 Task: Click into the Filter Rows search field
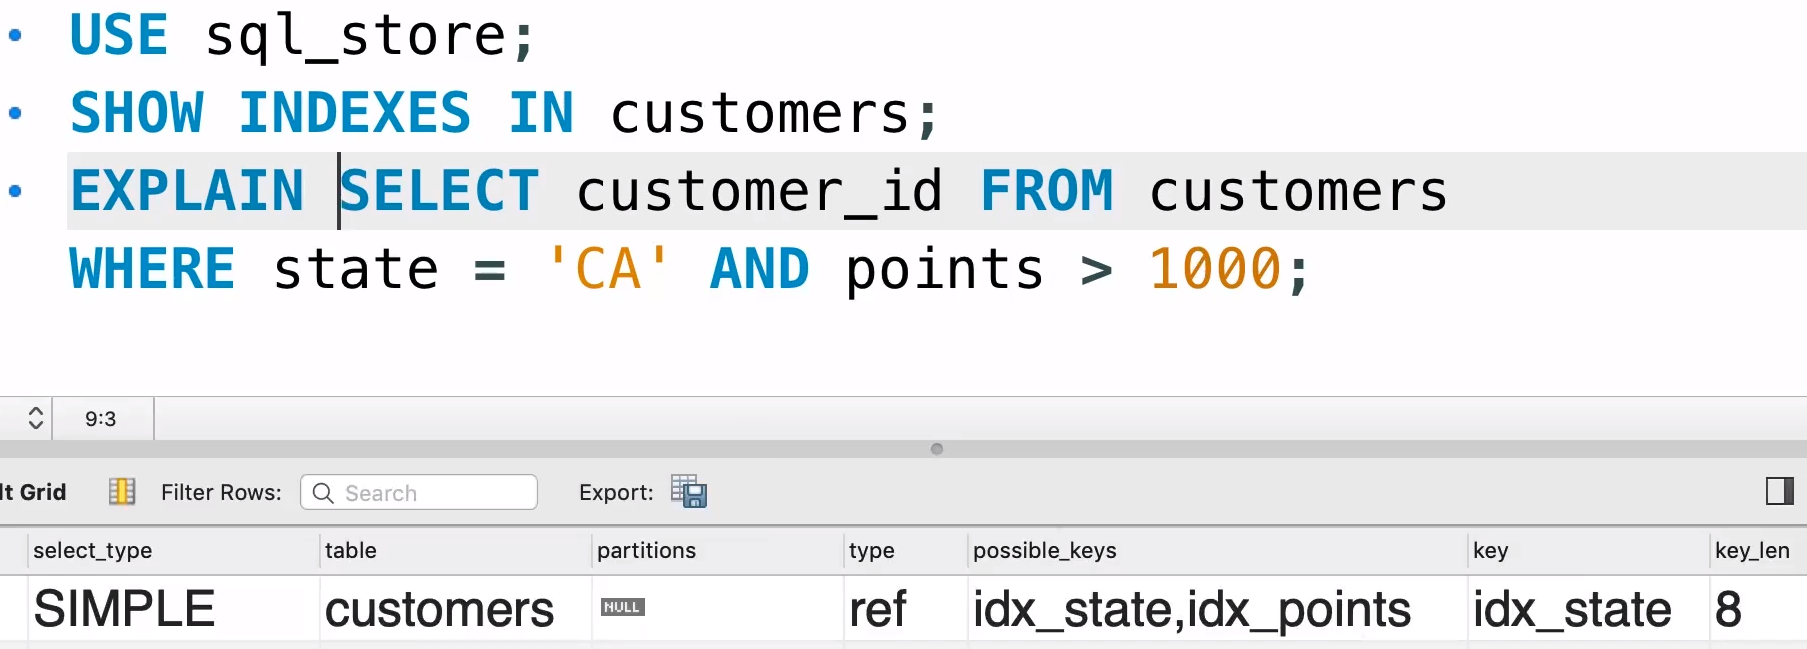click(435, 493)
